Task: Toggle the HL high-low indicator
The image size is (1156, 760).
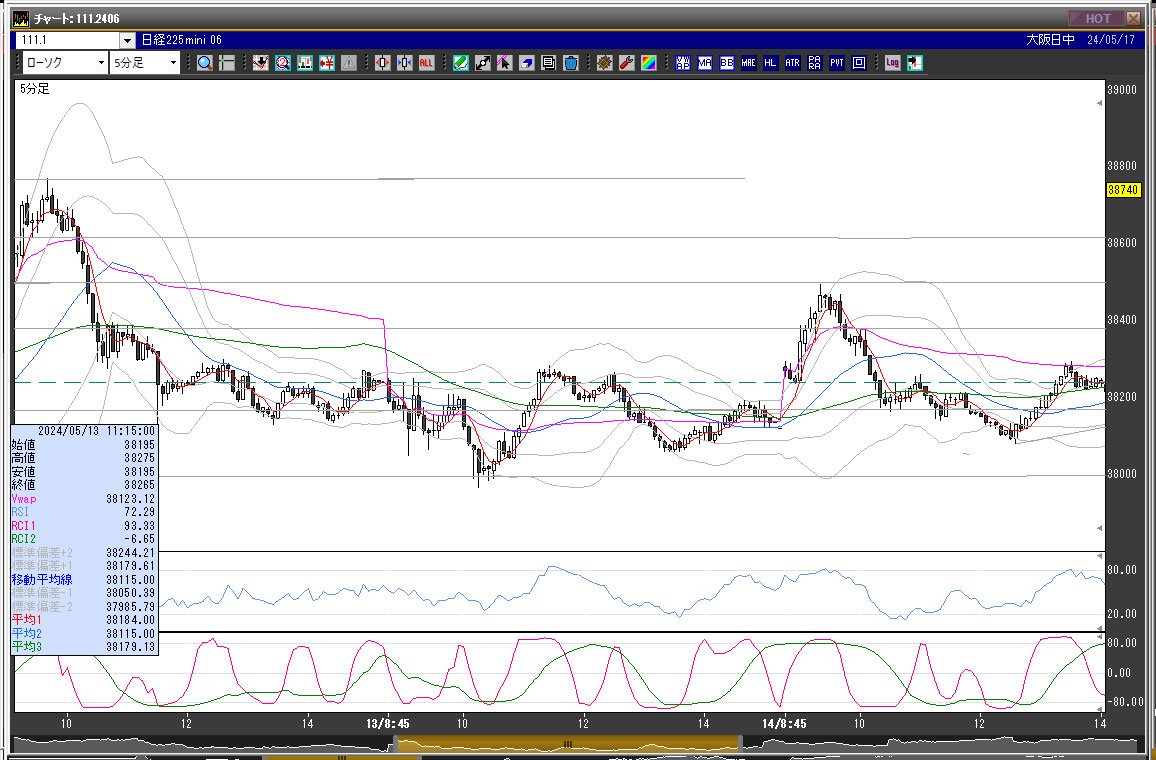Action: 770,63
